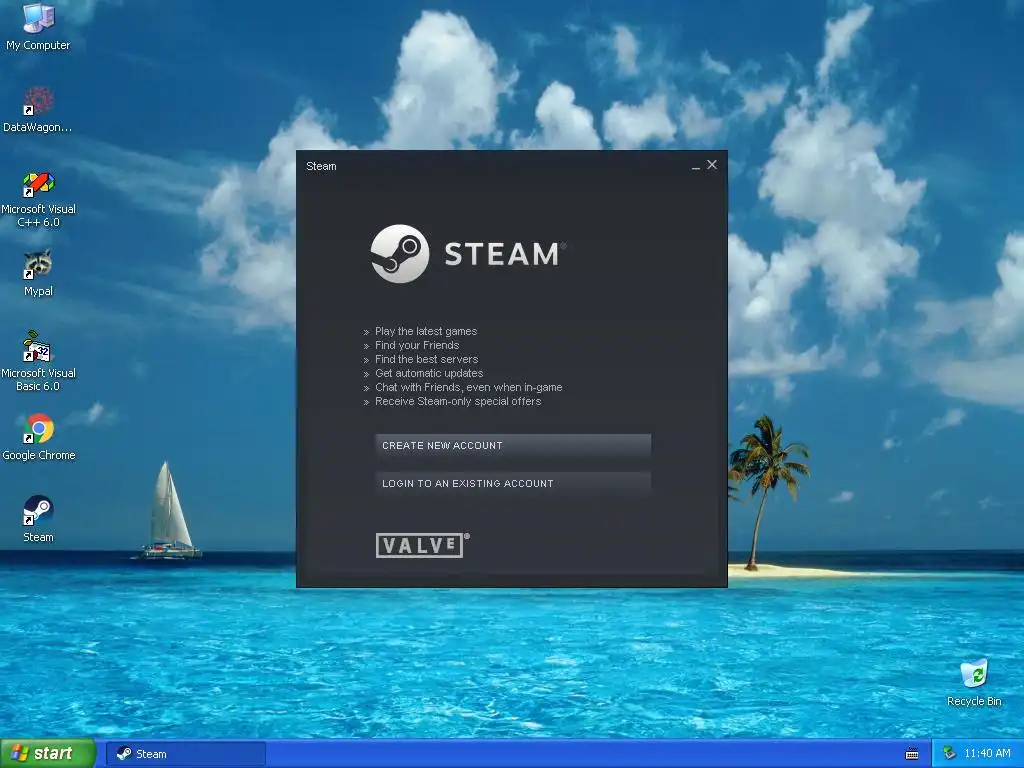Click the Valve logo in Steam window
Viewport: 1024px width, 768px height.
(x=422, y=545)
